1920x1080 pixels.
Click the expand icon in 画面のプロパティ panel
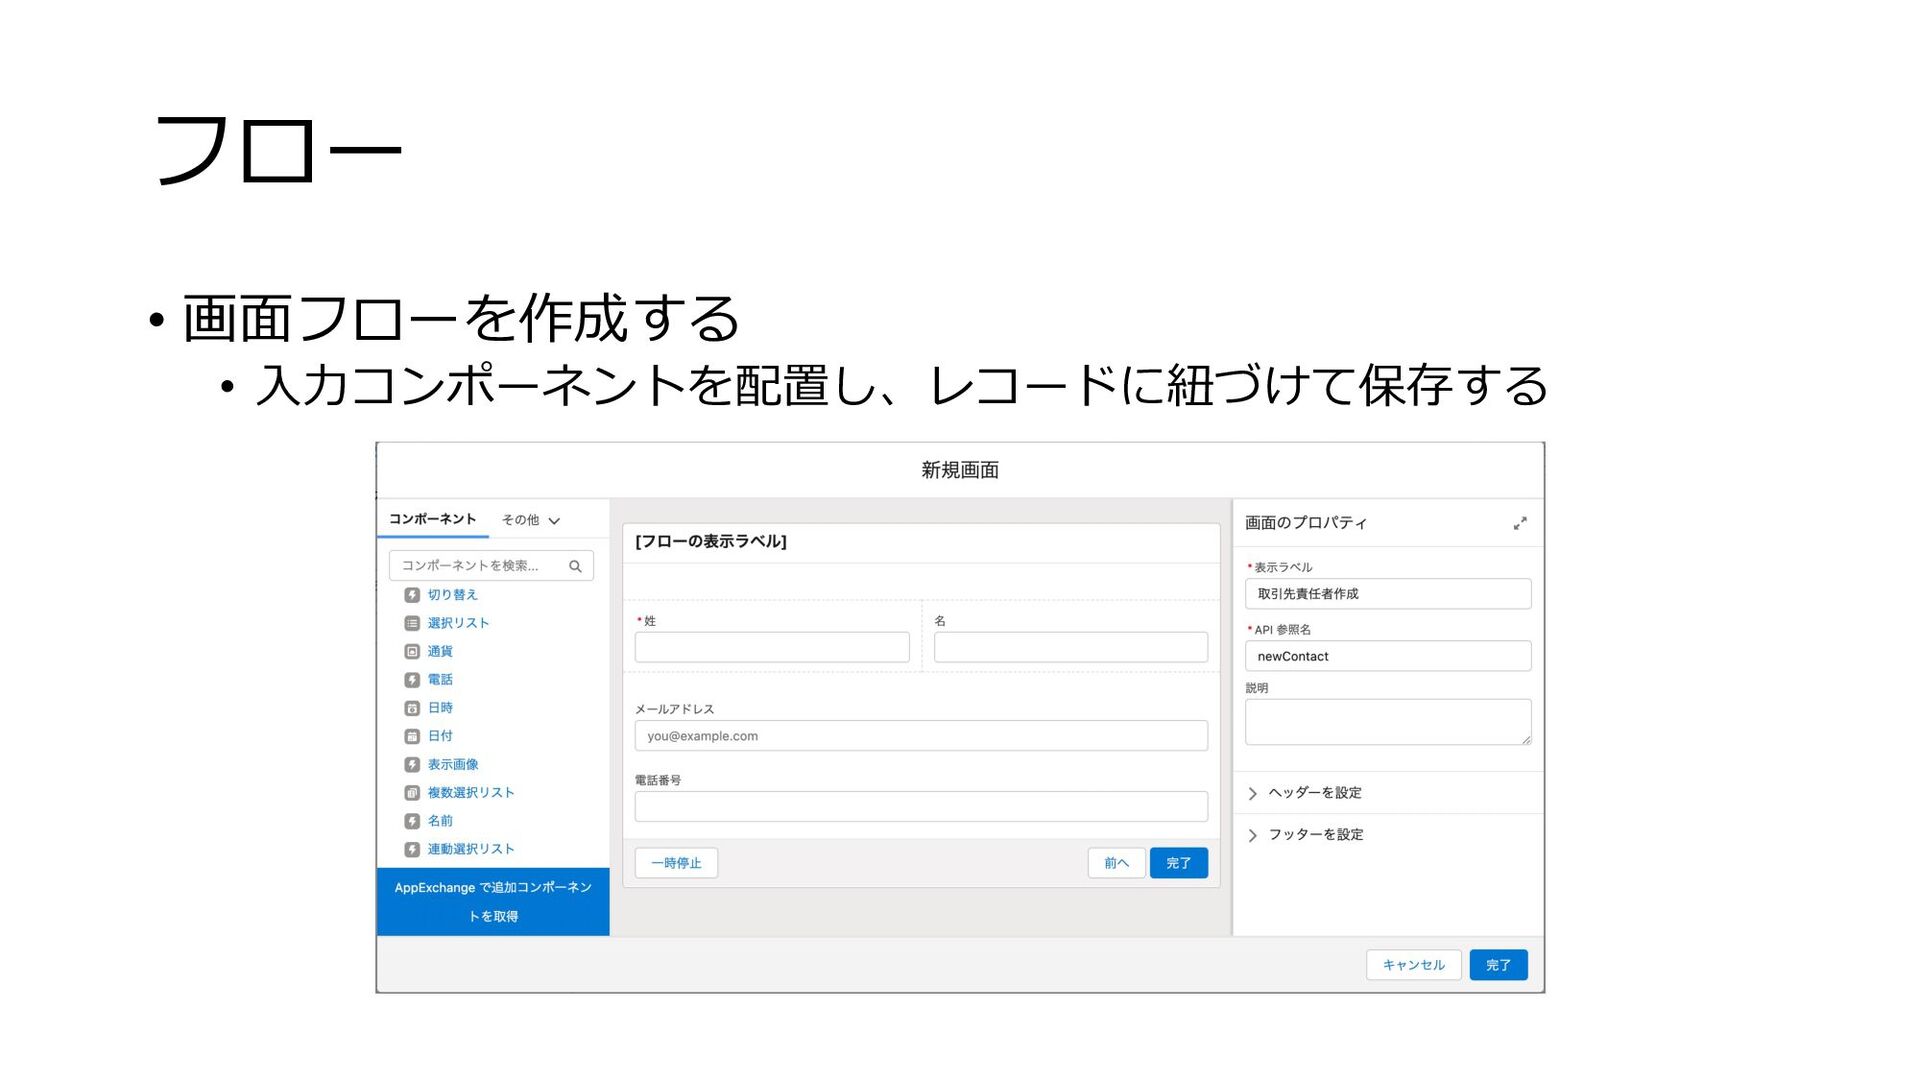tap(1520, 523)
